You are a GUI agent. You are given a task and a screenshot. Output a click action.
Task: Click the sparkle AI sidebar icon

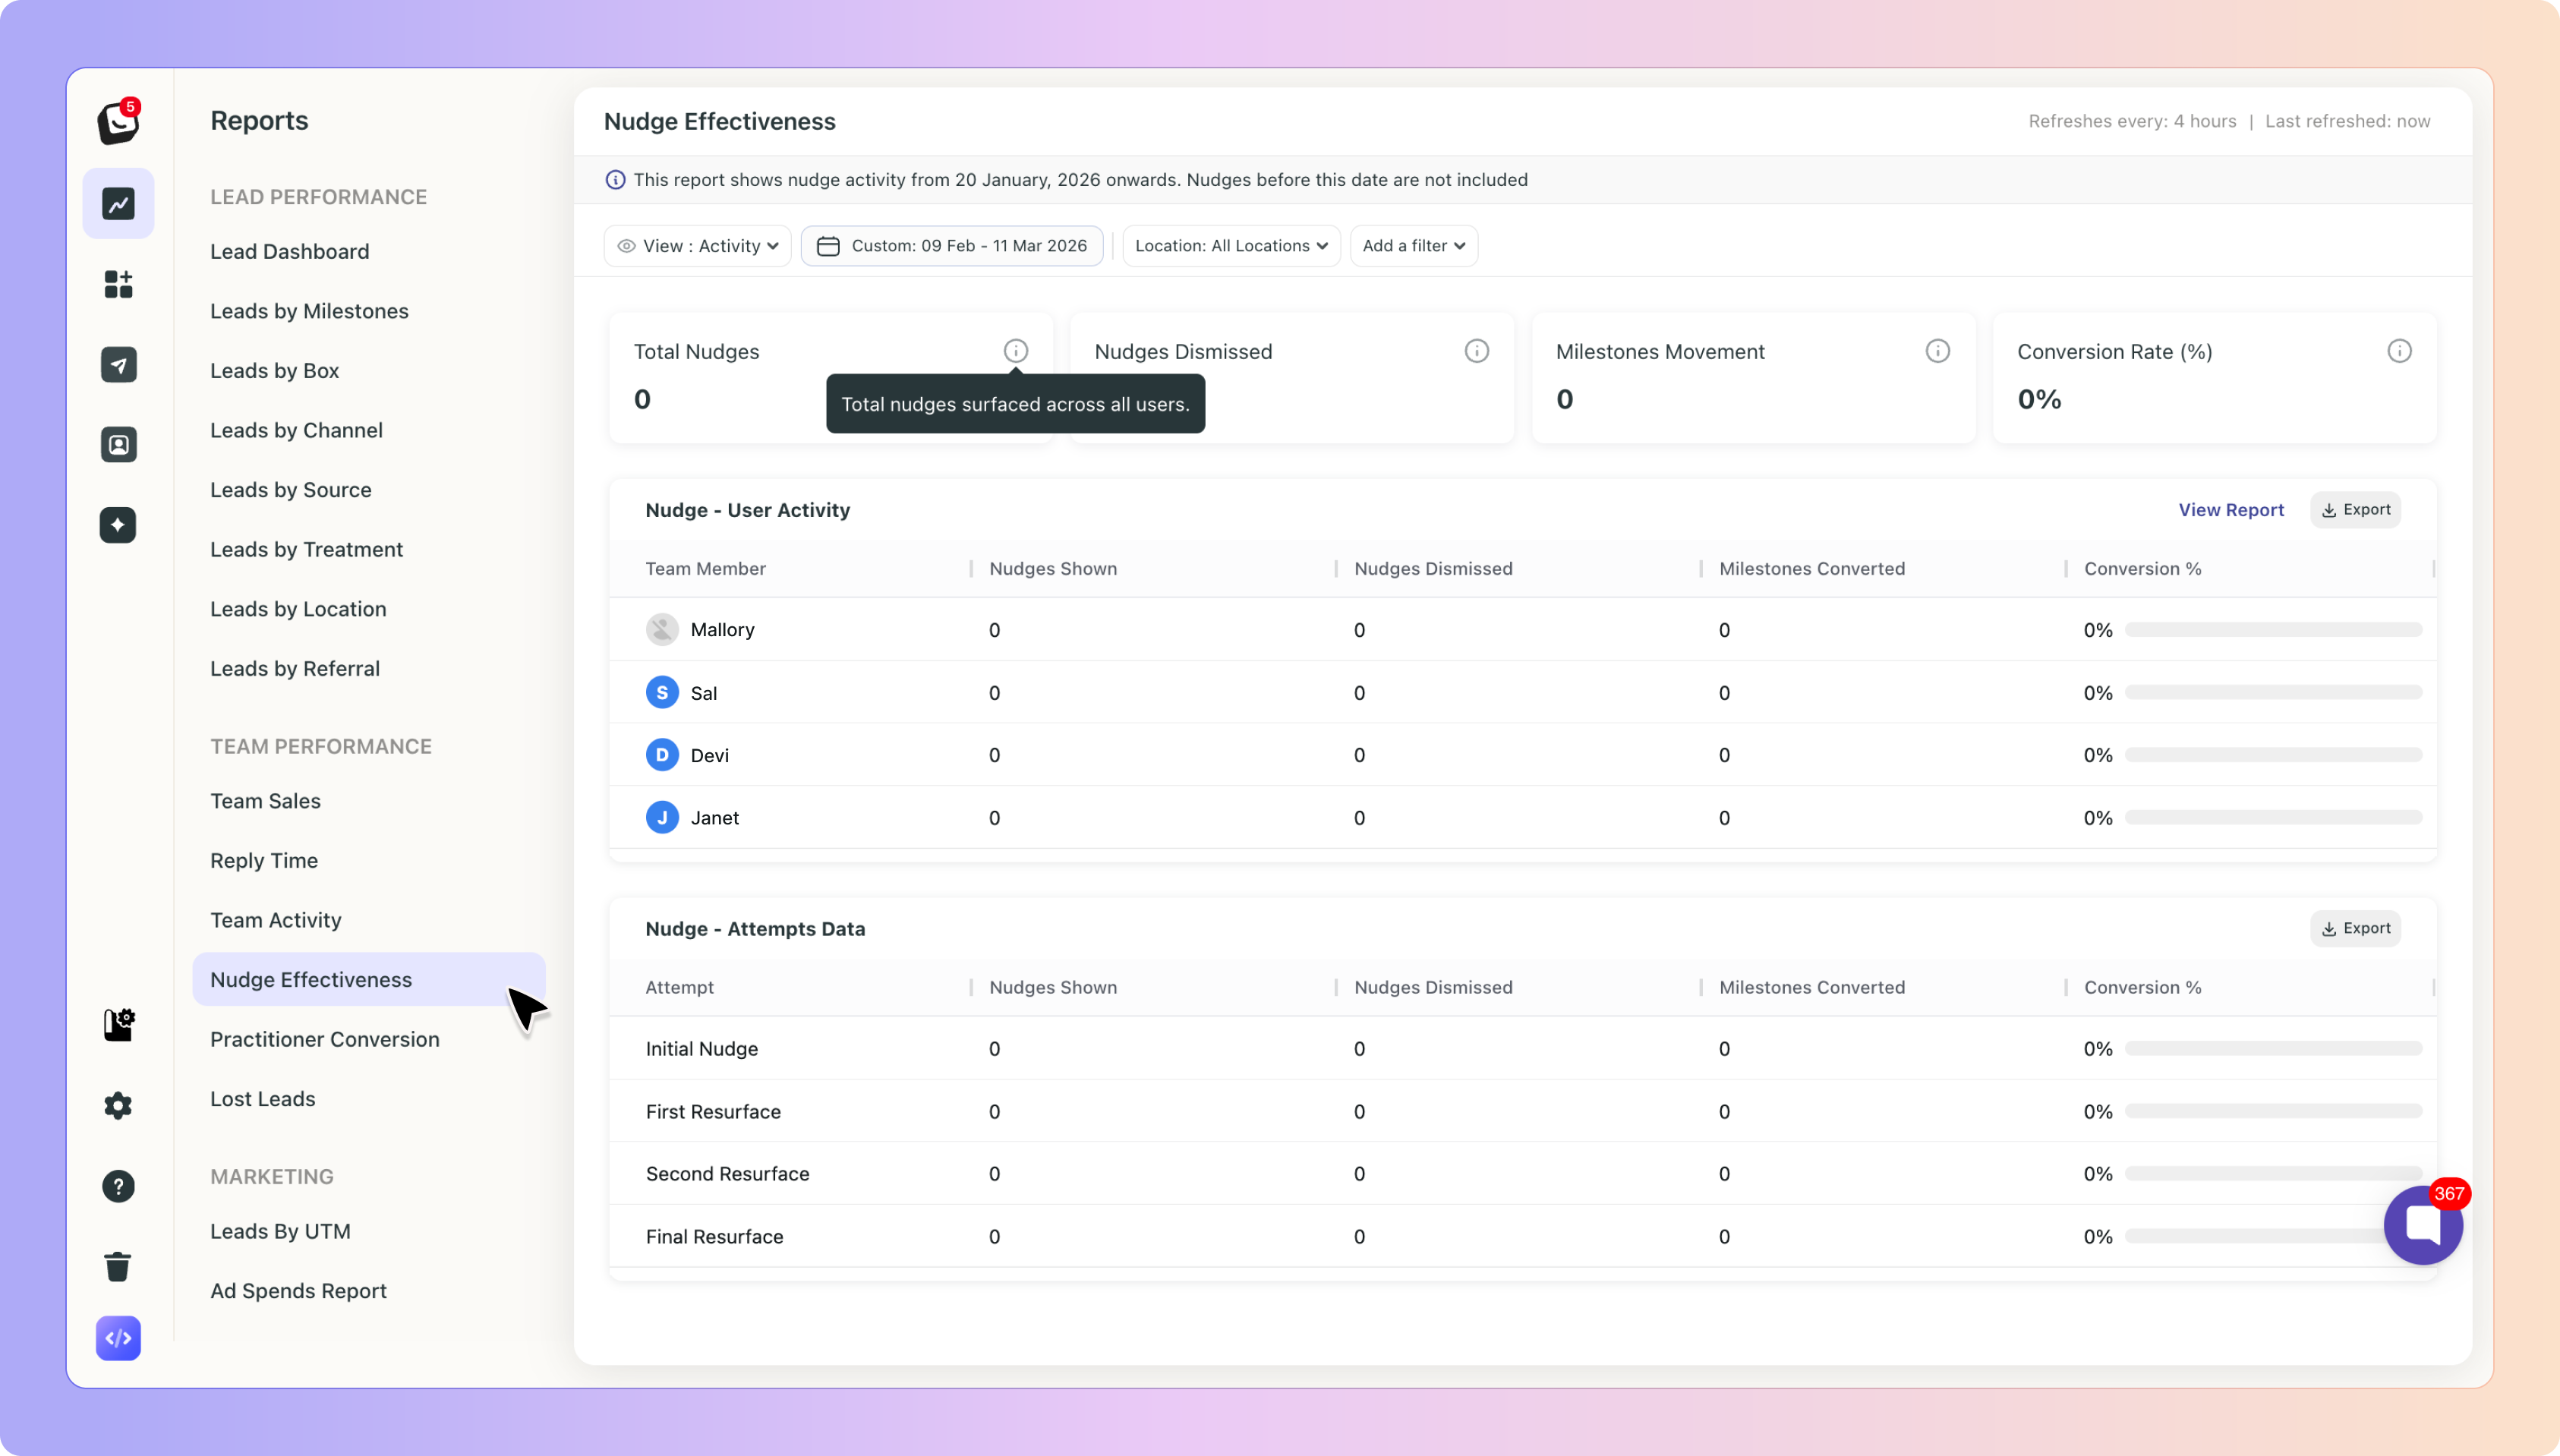coord(118,525)
